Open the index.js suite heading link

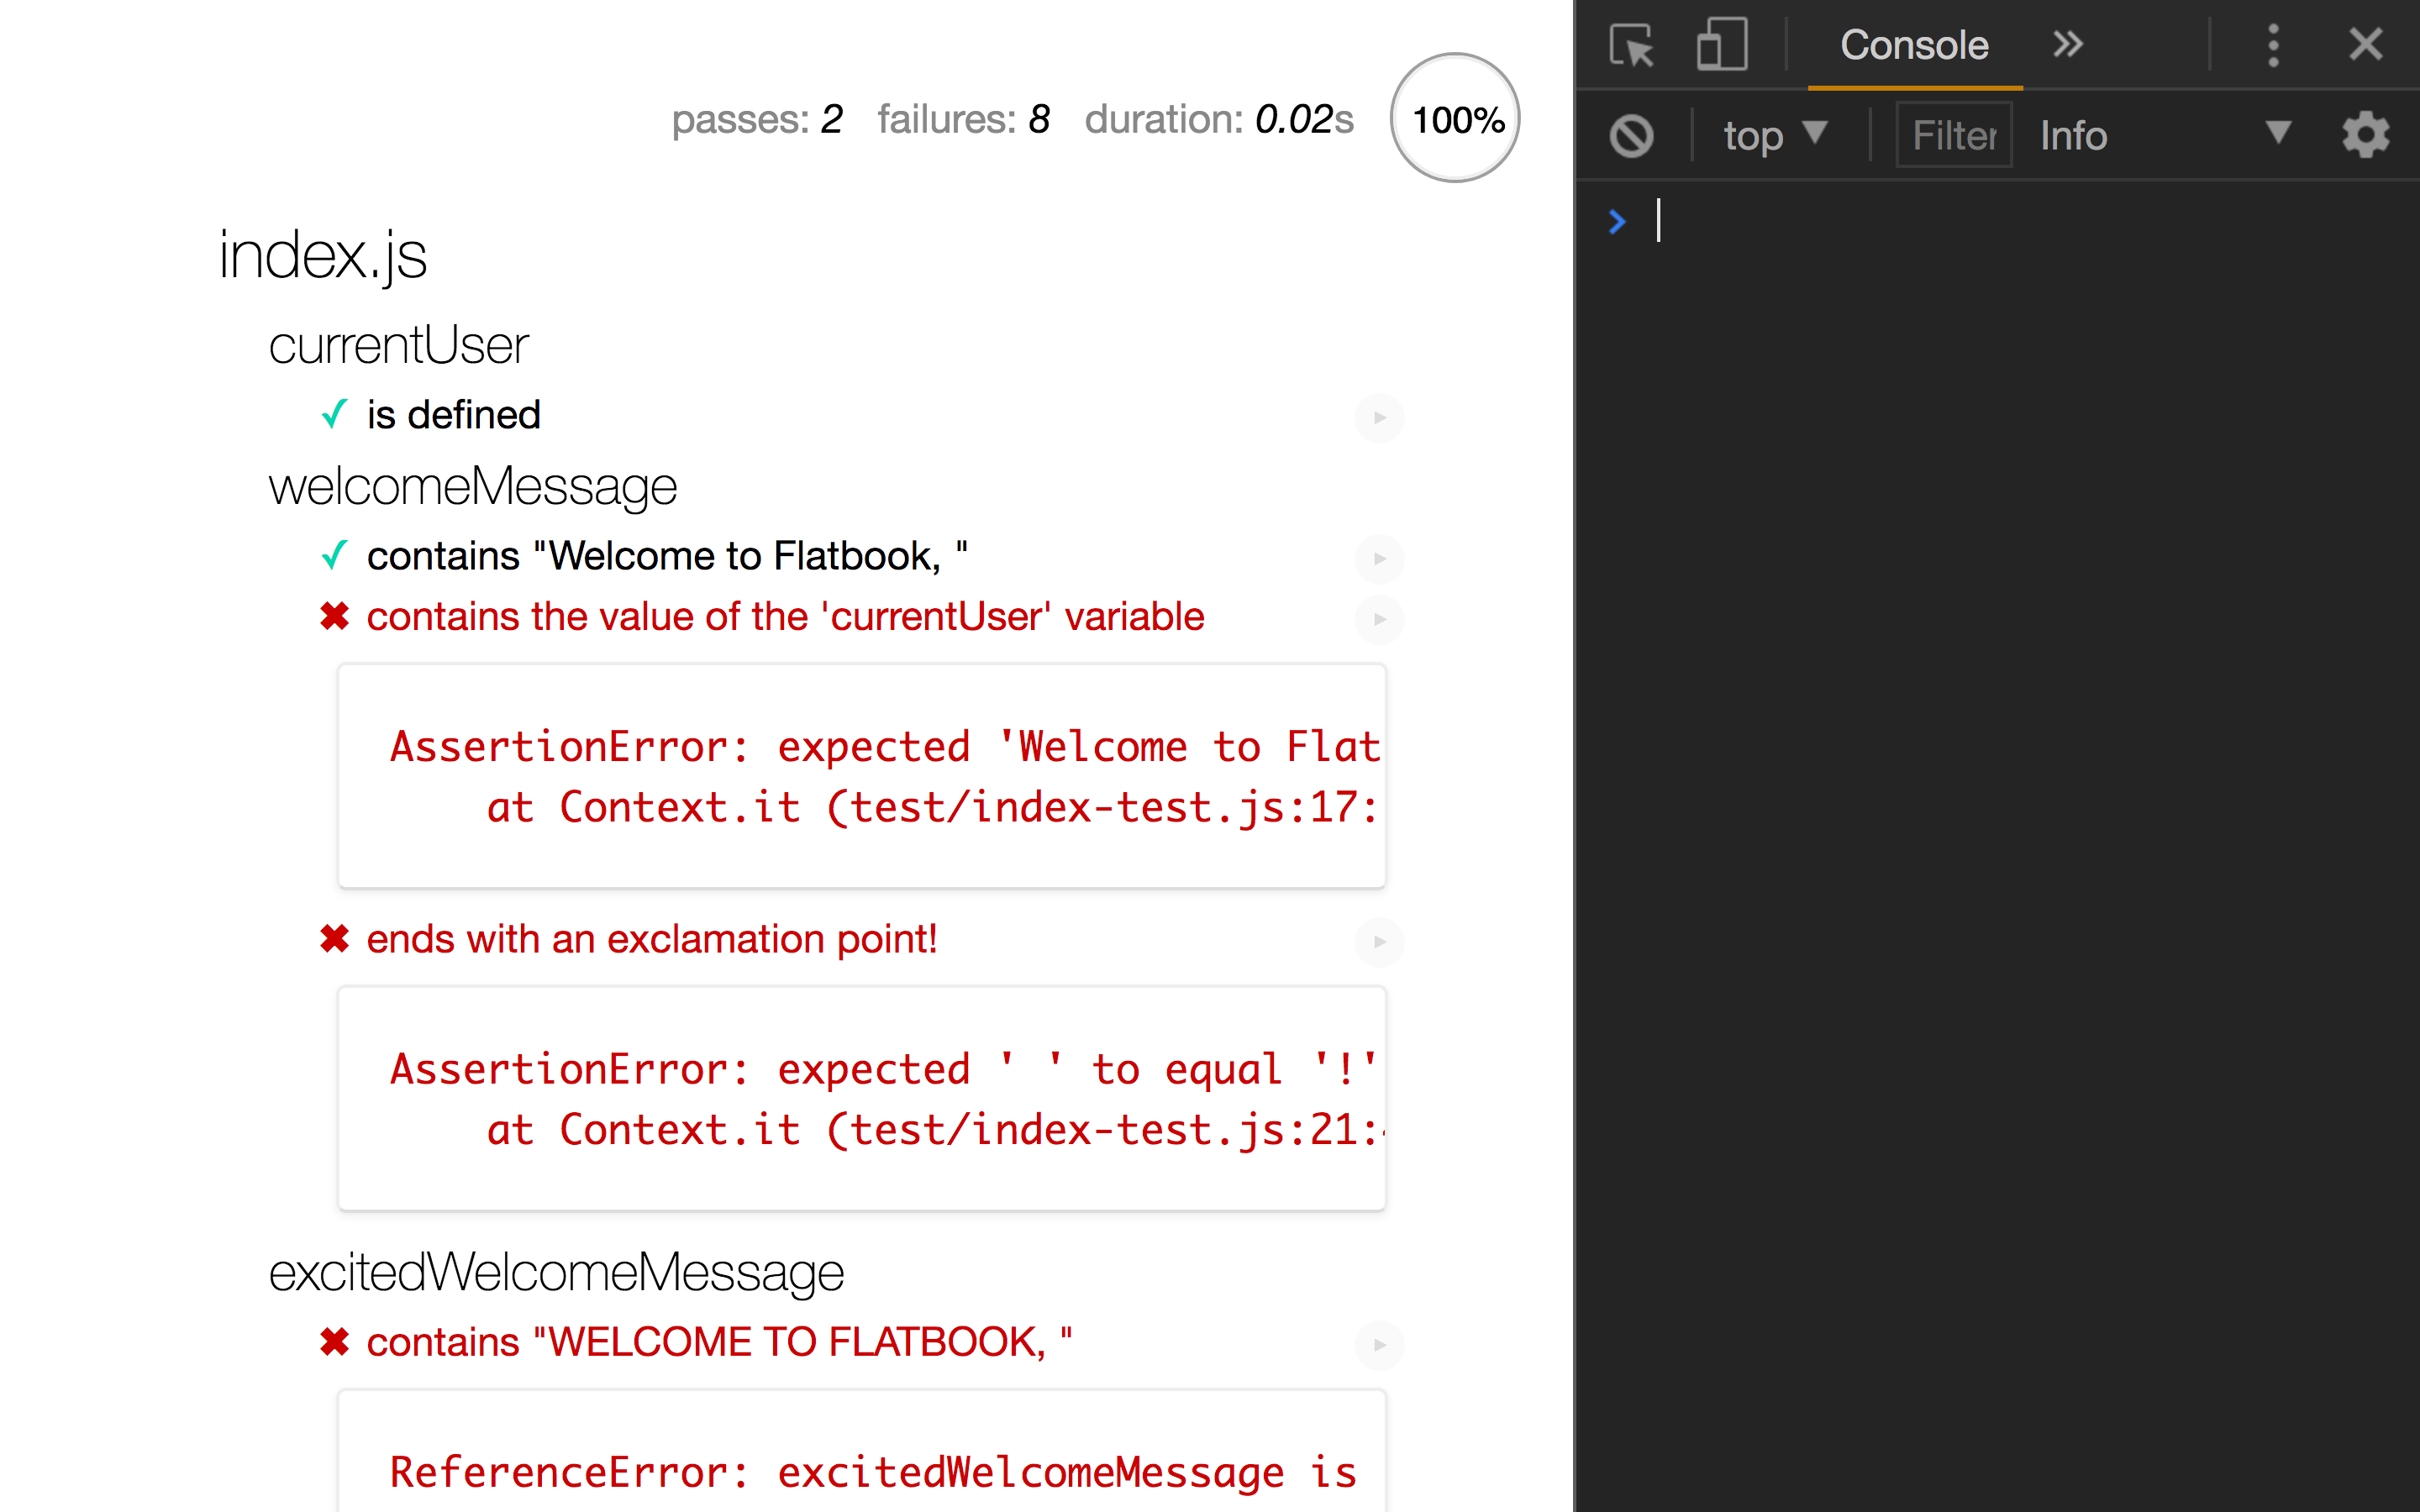pos(322,255)
